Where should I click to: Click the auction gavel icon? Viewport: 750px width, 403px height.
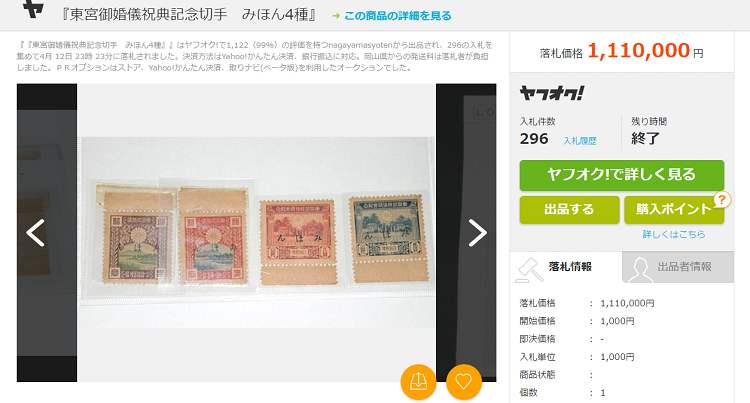529,270
